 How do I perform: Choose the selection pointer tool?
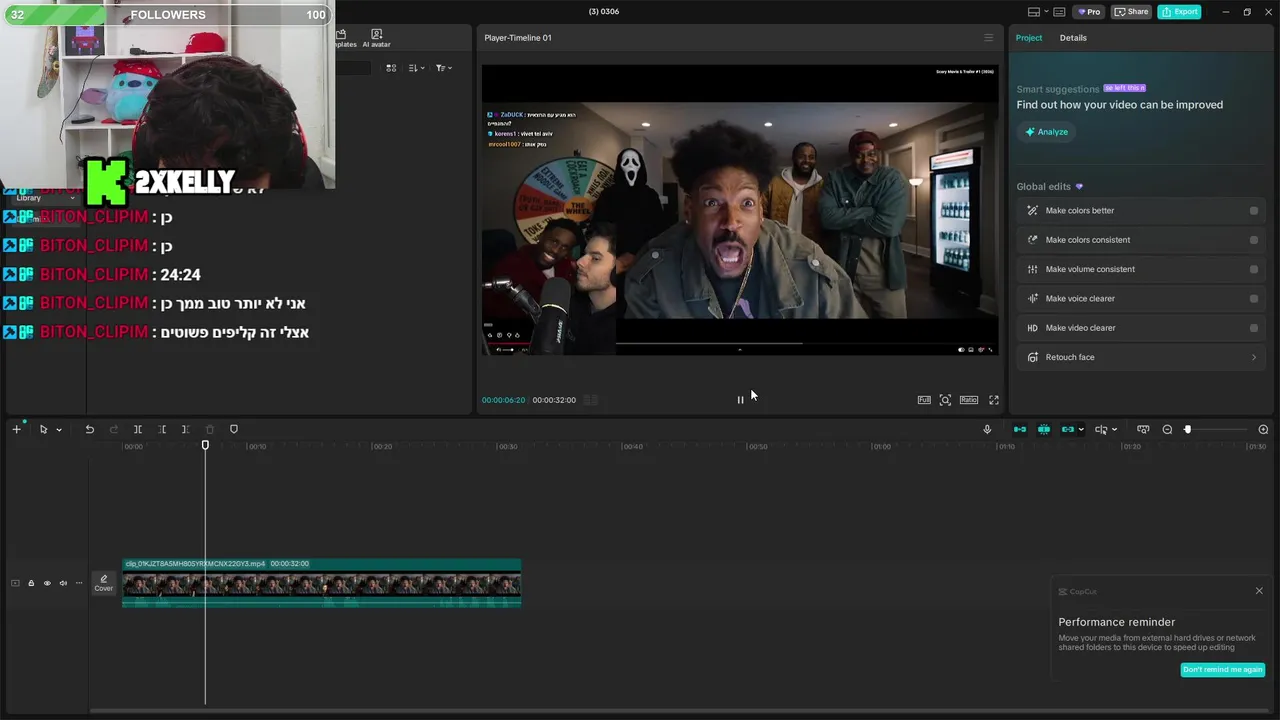tap(43, 429)
